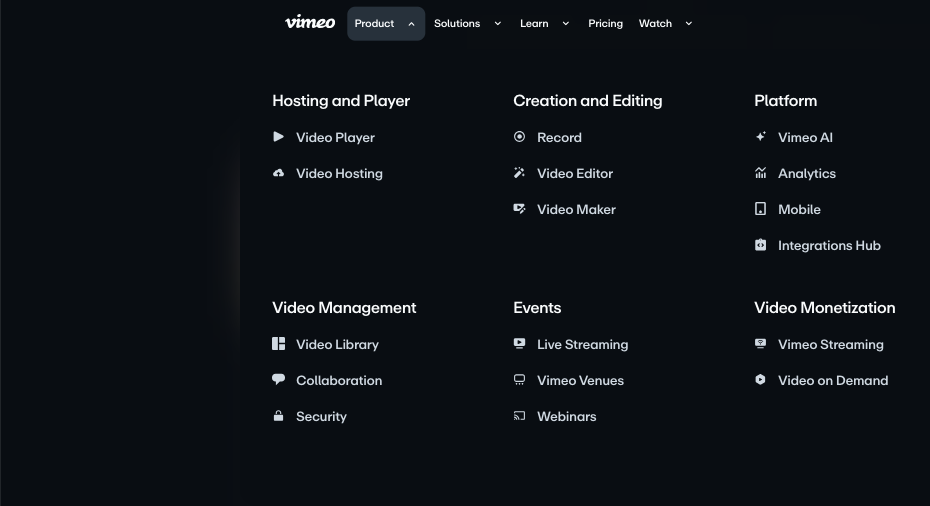Open the Video Maker link
The width and height of the screenshot is (930, 506).
click(x=576, y=209)
